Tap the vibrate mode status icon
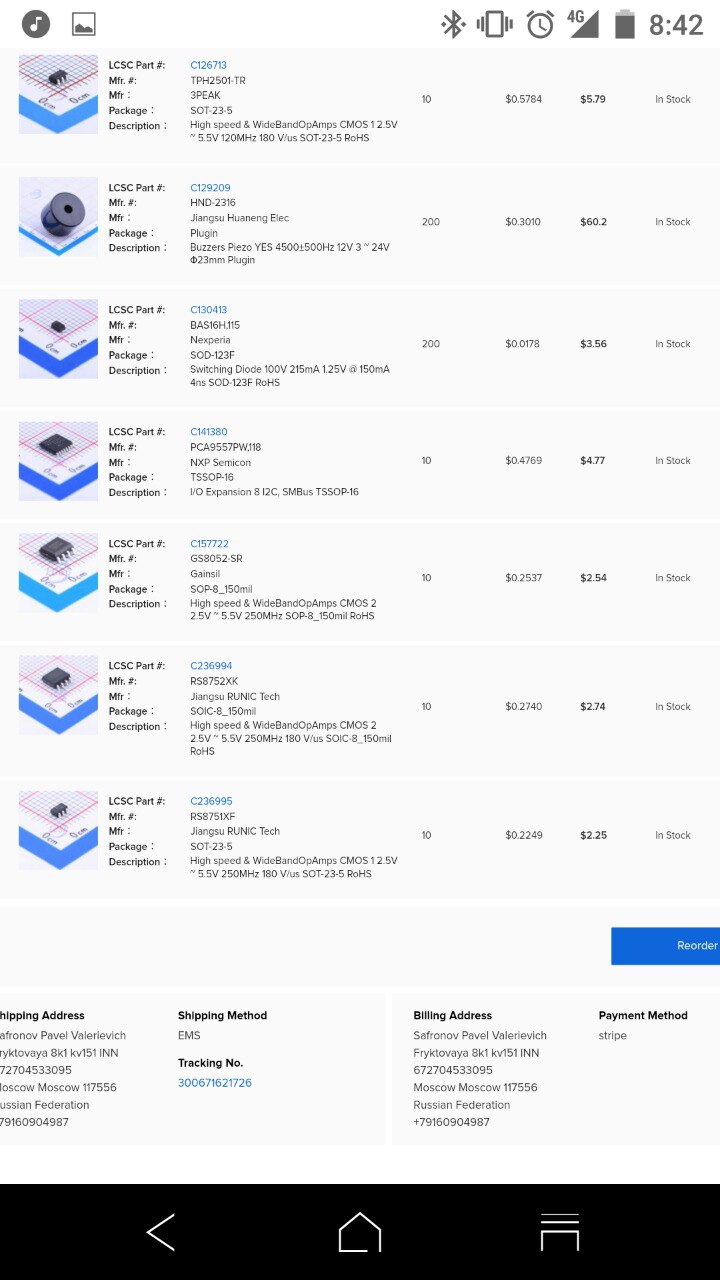This screenshot has width=720, height=1280. 495,24
